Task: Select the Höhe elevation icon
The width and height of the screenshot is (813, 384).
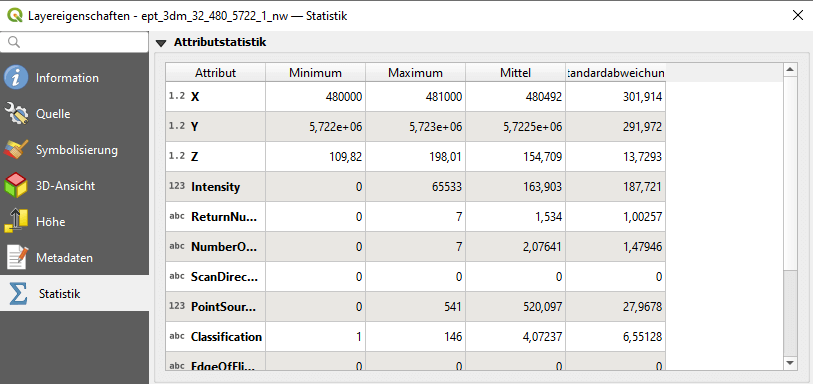Action: (x=16, y=222)
